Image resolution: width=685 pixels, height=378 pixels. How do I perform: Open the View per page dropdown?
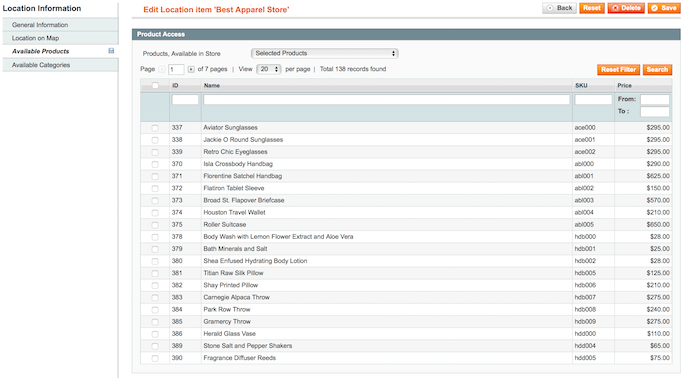point(269,69)
